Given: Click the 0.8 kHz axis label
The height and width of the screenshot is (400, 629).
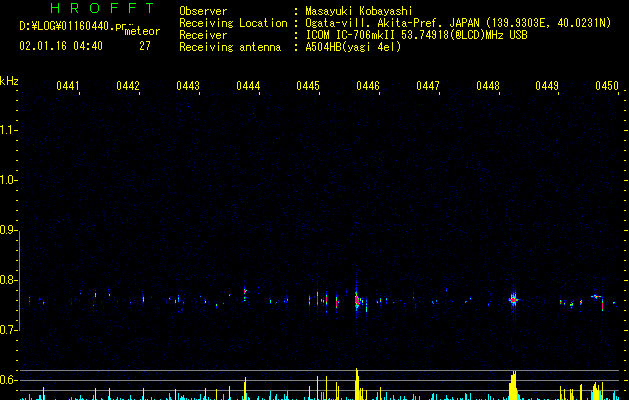Looking at the screenshot, I should click(x=8, y=280).
